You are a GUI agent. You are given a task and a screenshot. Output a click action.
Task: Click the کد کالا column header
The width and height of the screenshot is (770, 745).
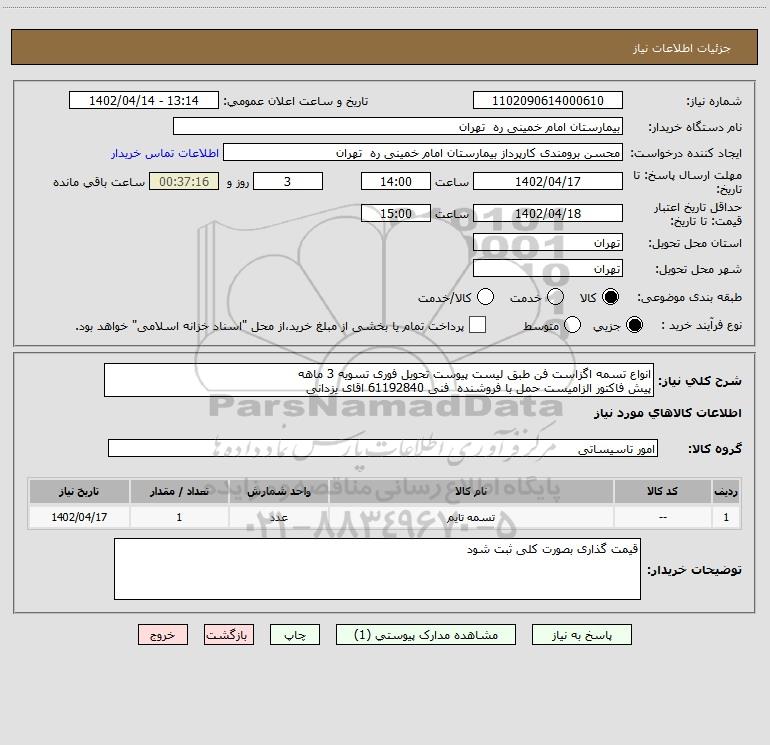pos(662,491)
